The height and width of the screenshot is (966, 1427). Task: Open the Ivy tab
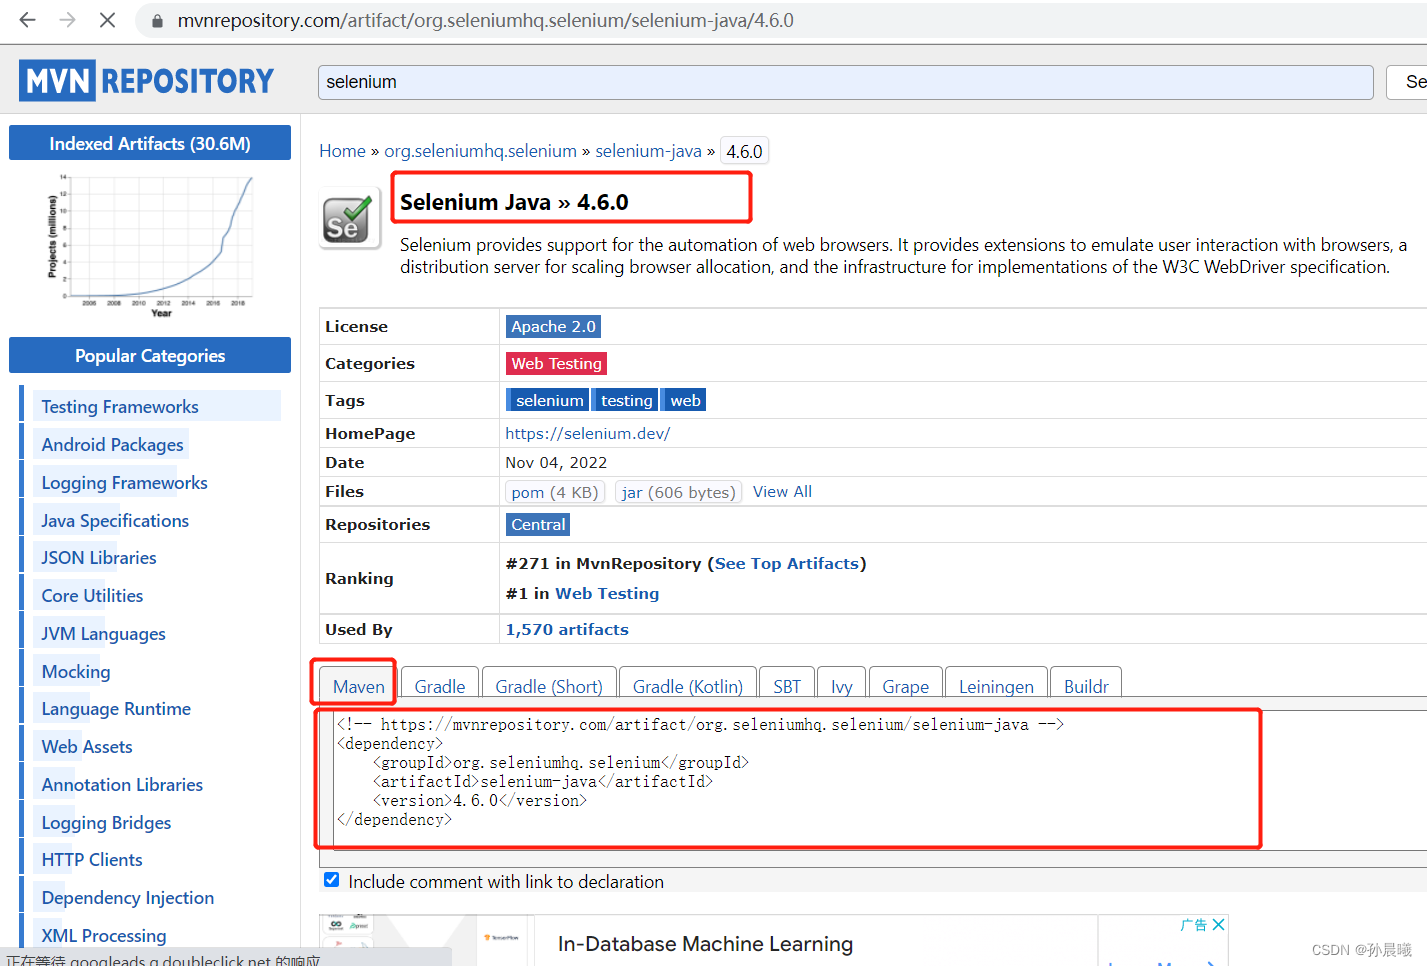click(x=842, y=686)
